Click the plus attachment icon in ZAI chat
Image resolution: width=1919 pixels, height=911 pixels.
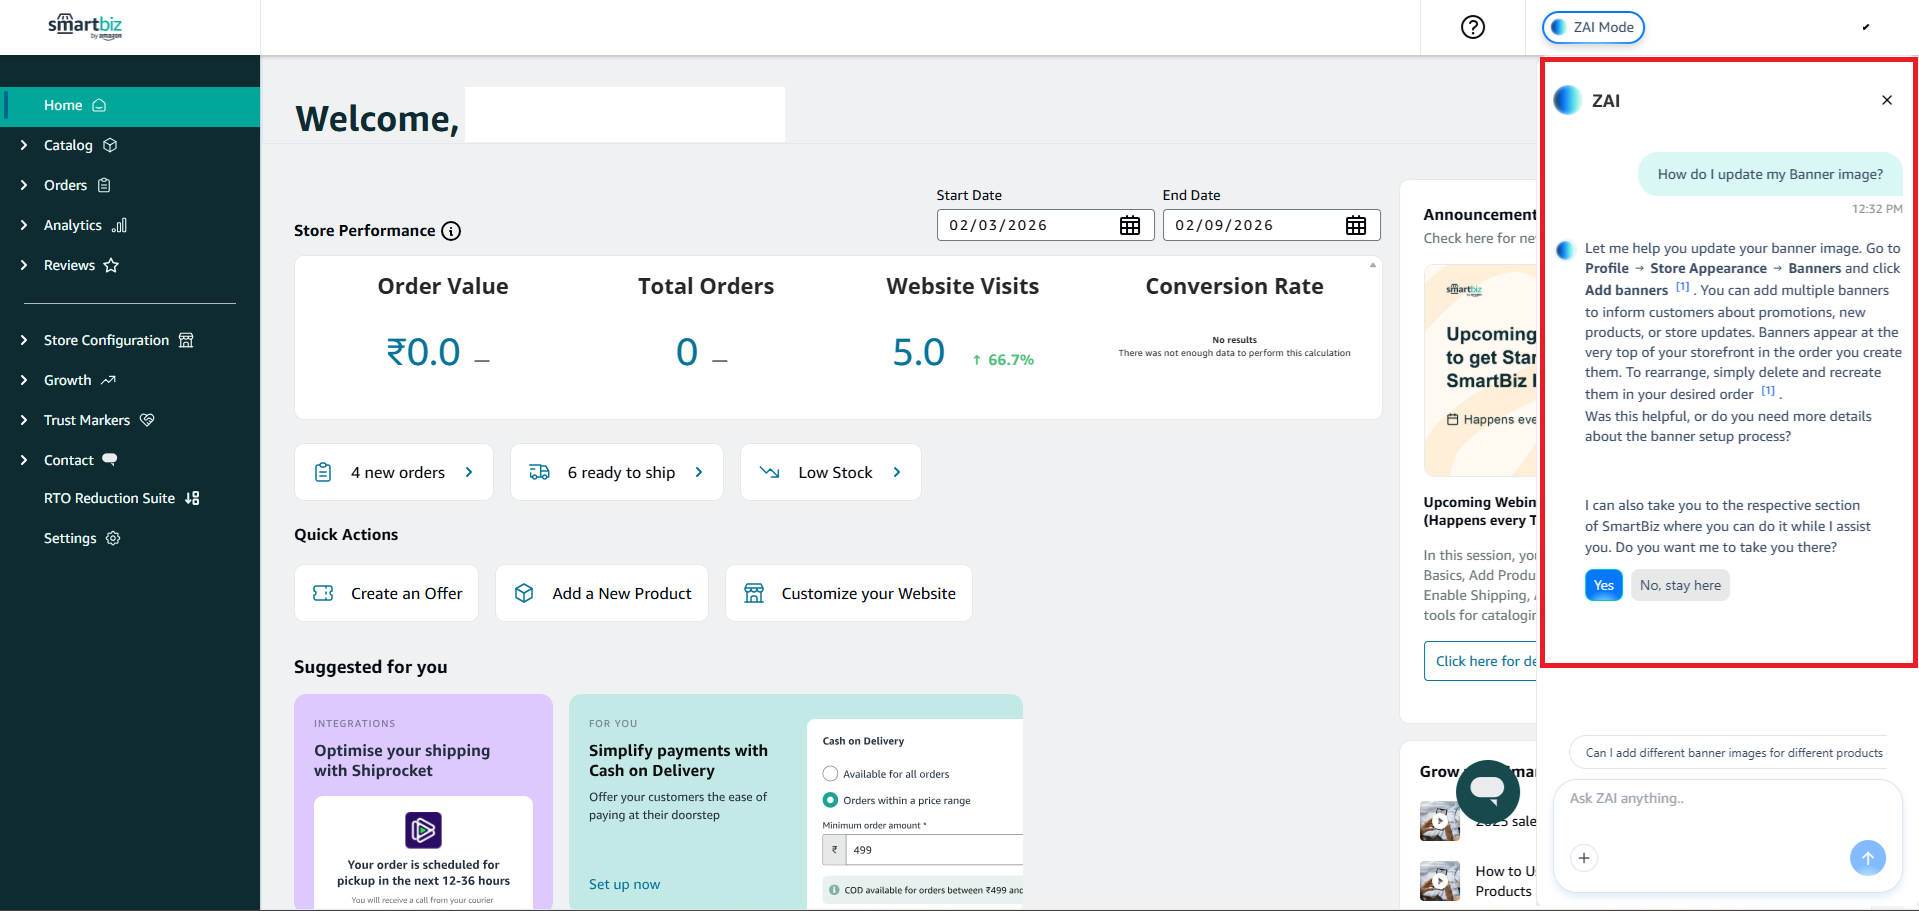(x=1583, y=858)
